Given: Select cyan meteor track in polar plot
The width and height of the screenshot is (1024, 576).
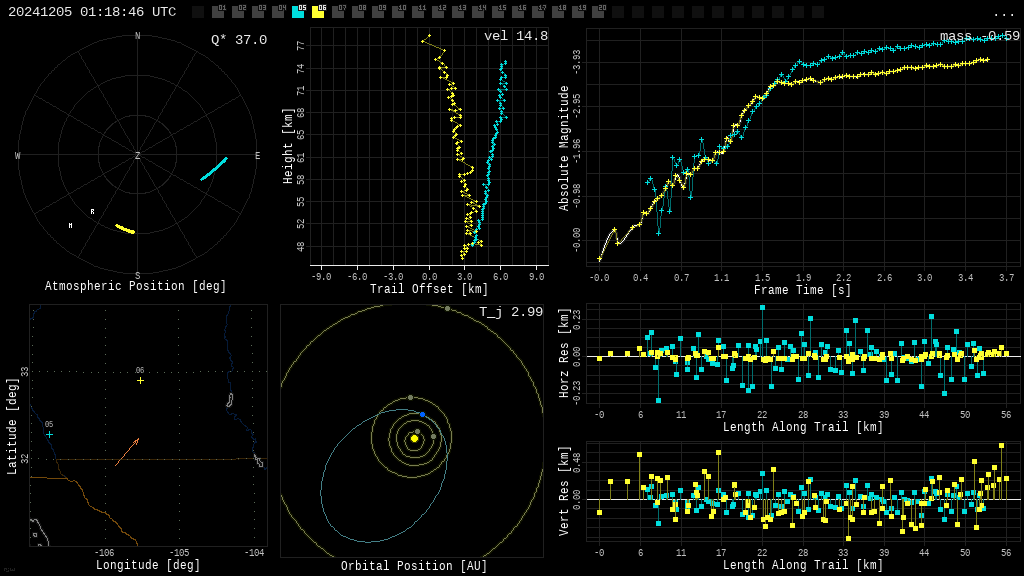Looking at the screenshot, I should (213, 169).
